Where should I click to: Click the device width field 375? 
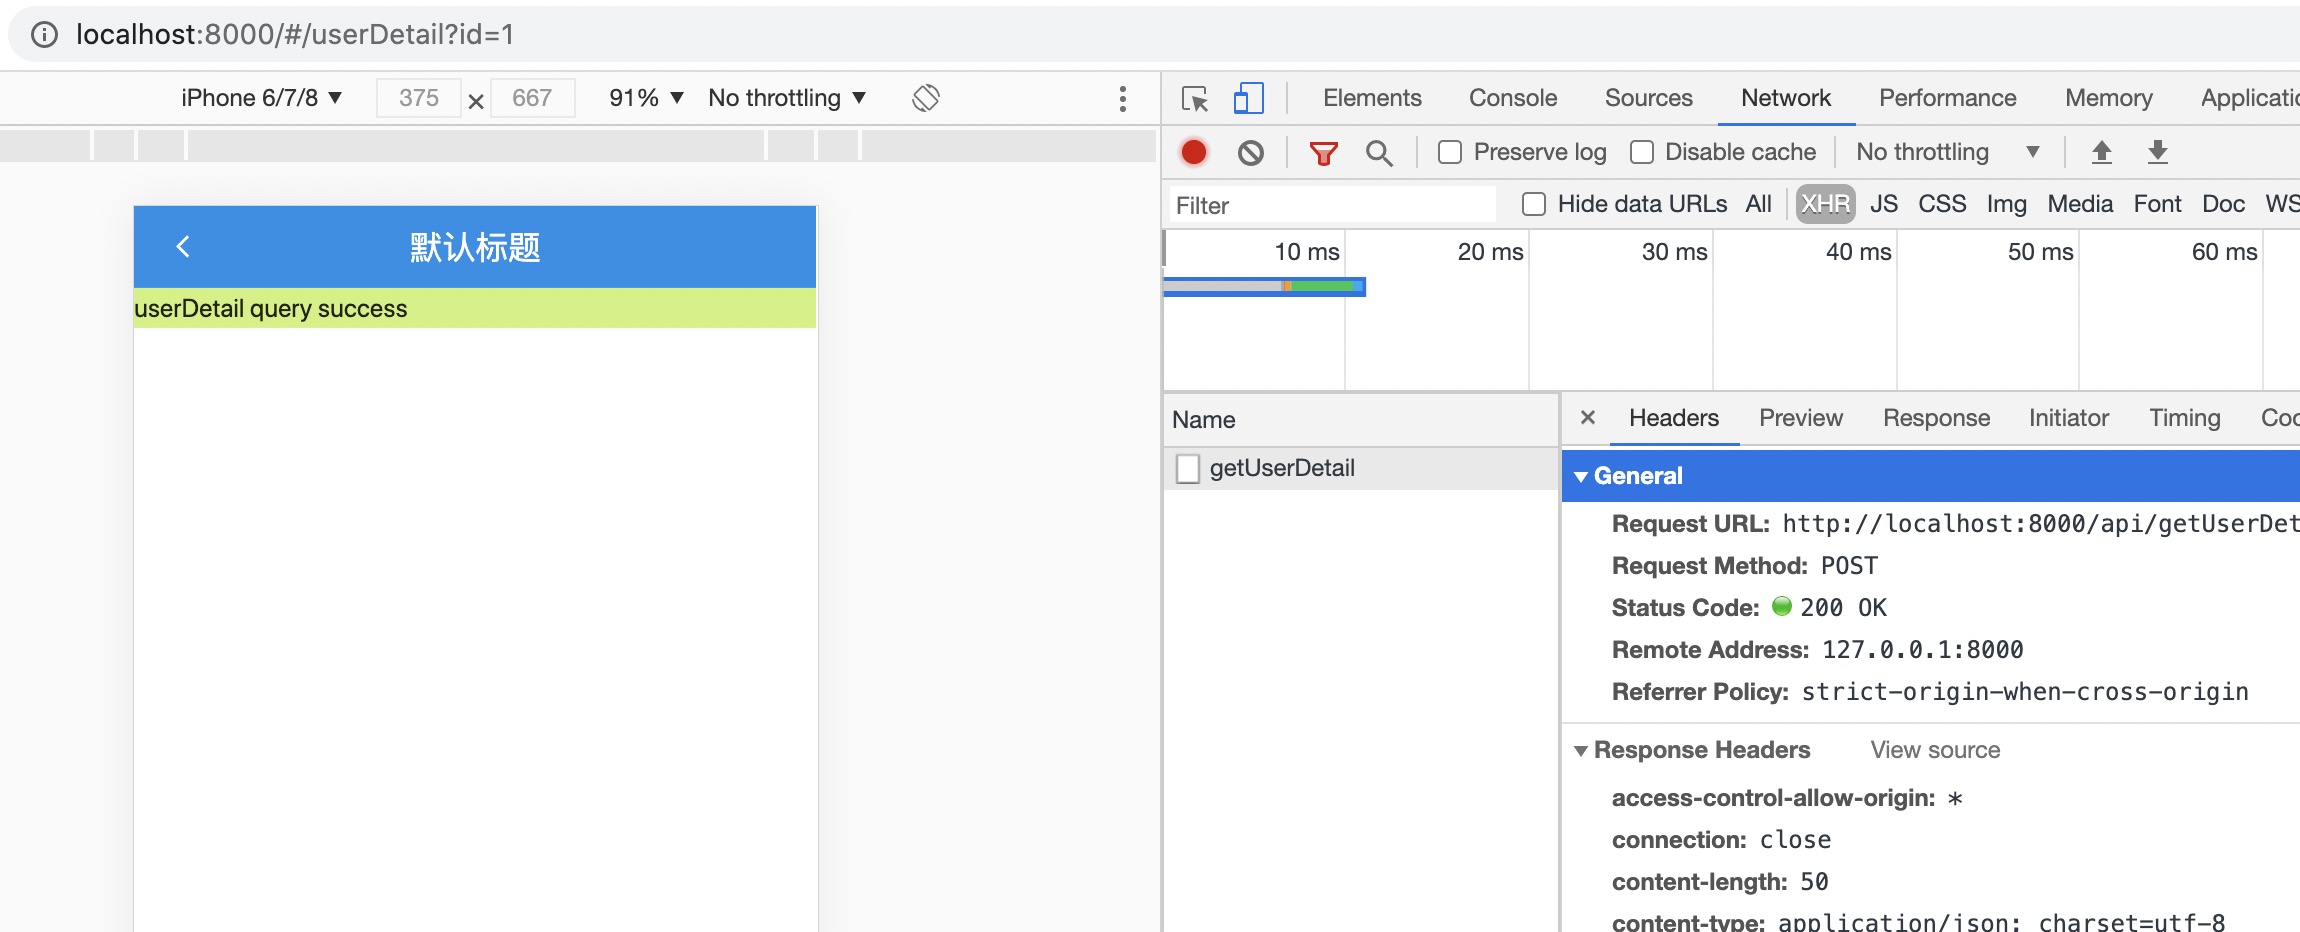pyautogui.click(x=418, y=98)
